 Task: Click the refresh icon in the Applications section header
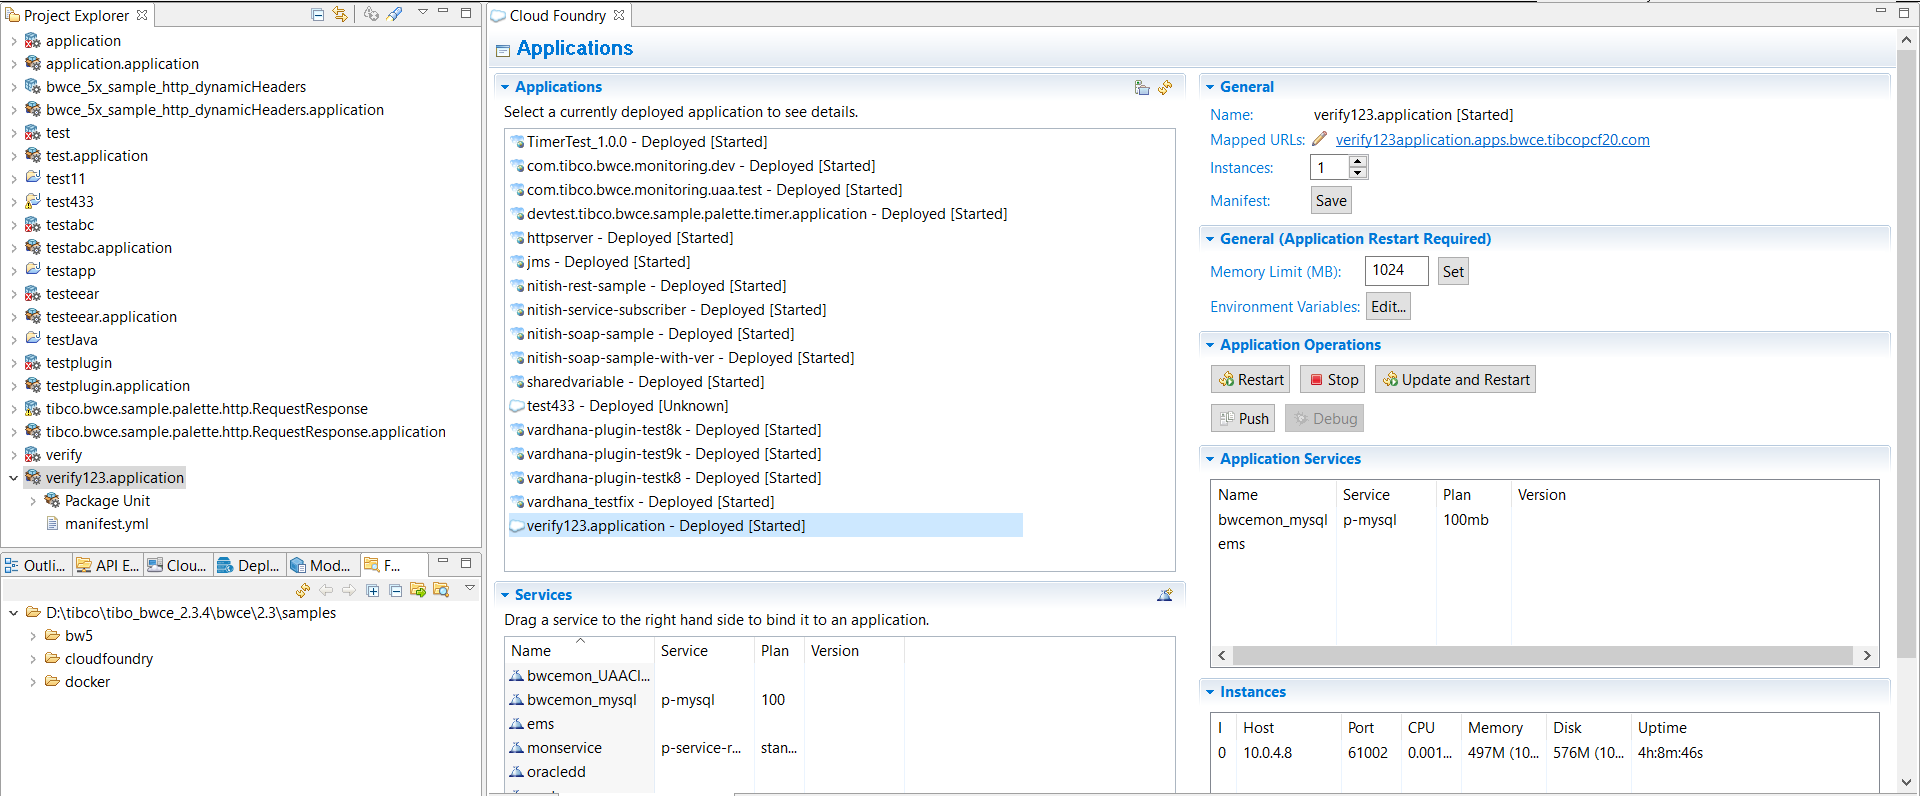click(x=1165, y=88)
